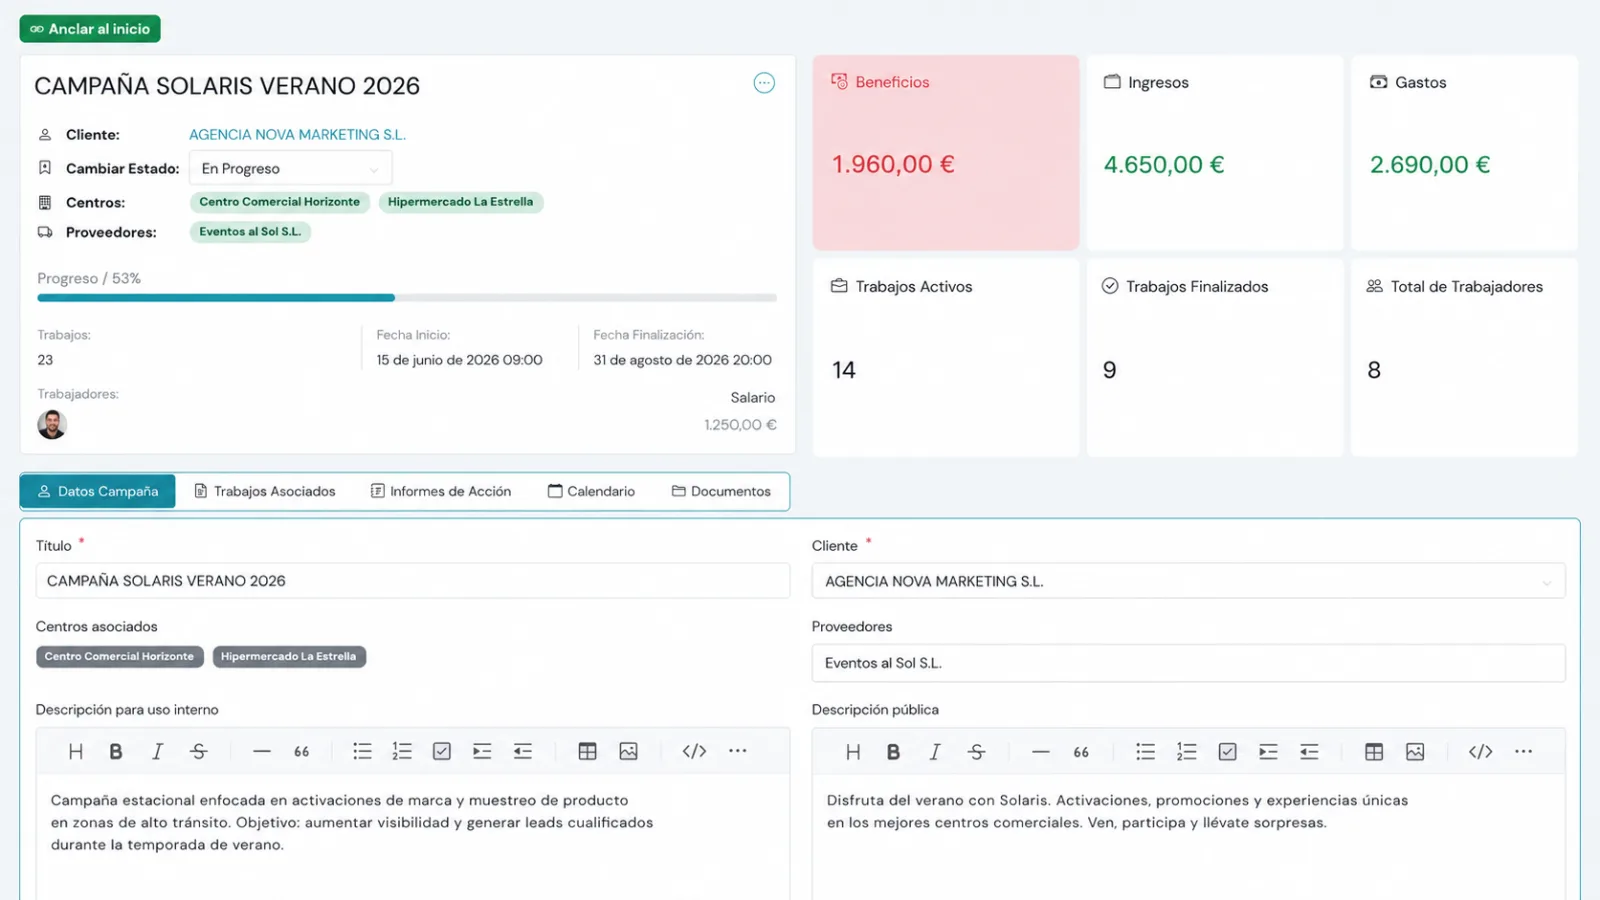The height and width of the screenshot is (900, 1600).
Task: Open the Calendario tab
Action: point(591,491)
